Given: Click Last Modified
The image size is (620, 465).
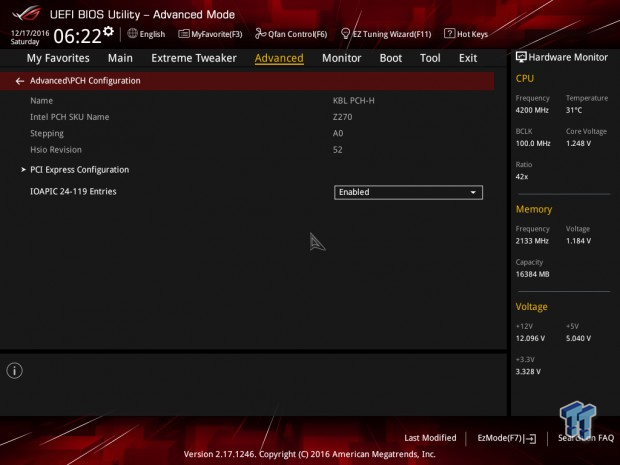Looking at the screenshot, I should [x=430, y=438].
